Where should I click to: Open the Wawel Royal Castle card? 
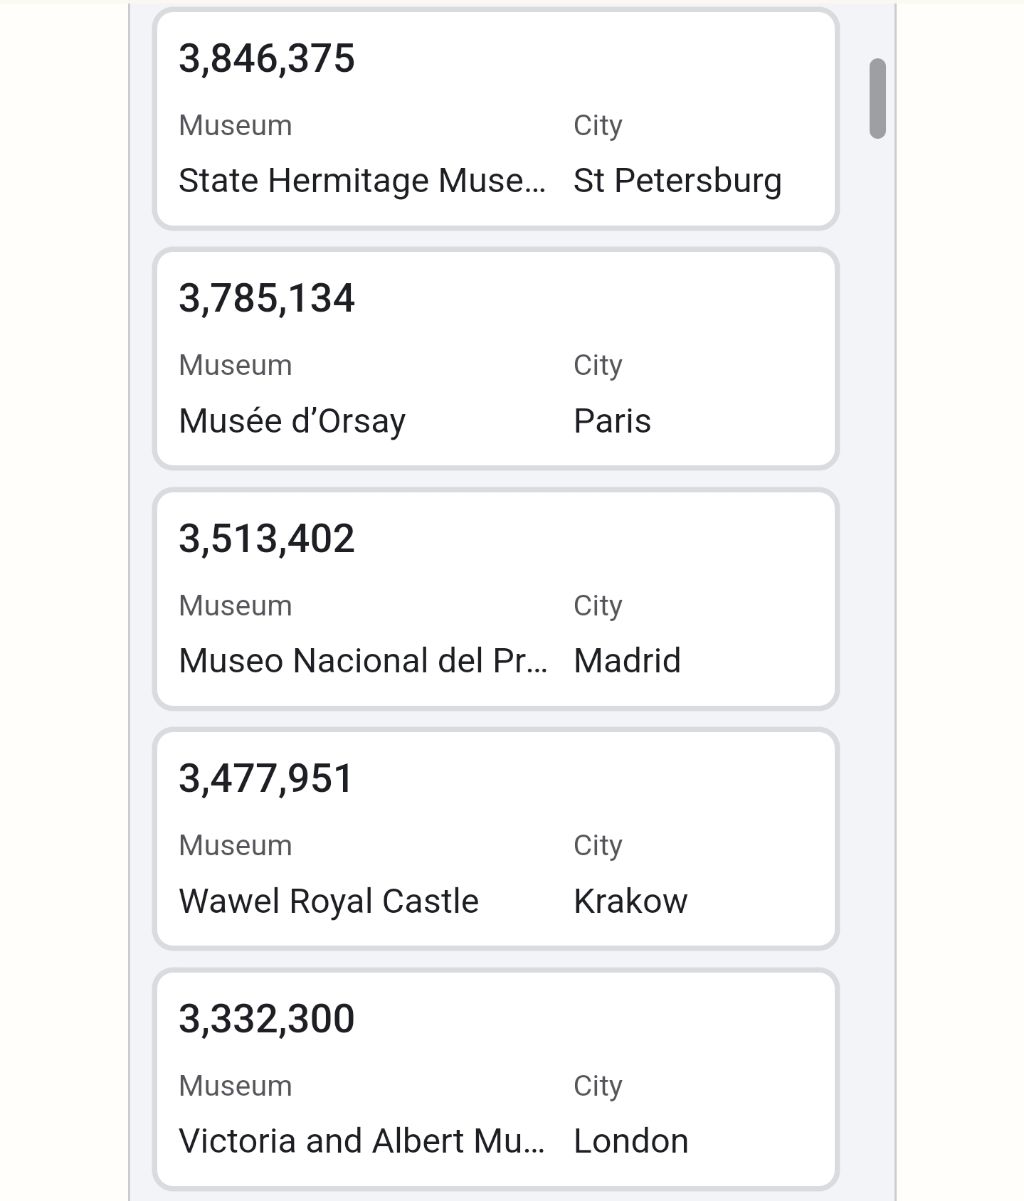point(495,839)
